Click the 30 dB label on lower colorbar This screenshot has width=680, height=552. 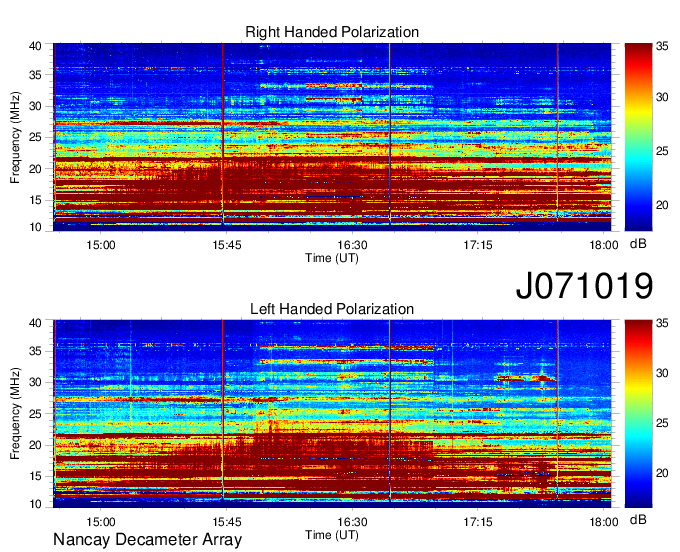pos(662,373)
